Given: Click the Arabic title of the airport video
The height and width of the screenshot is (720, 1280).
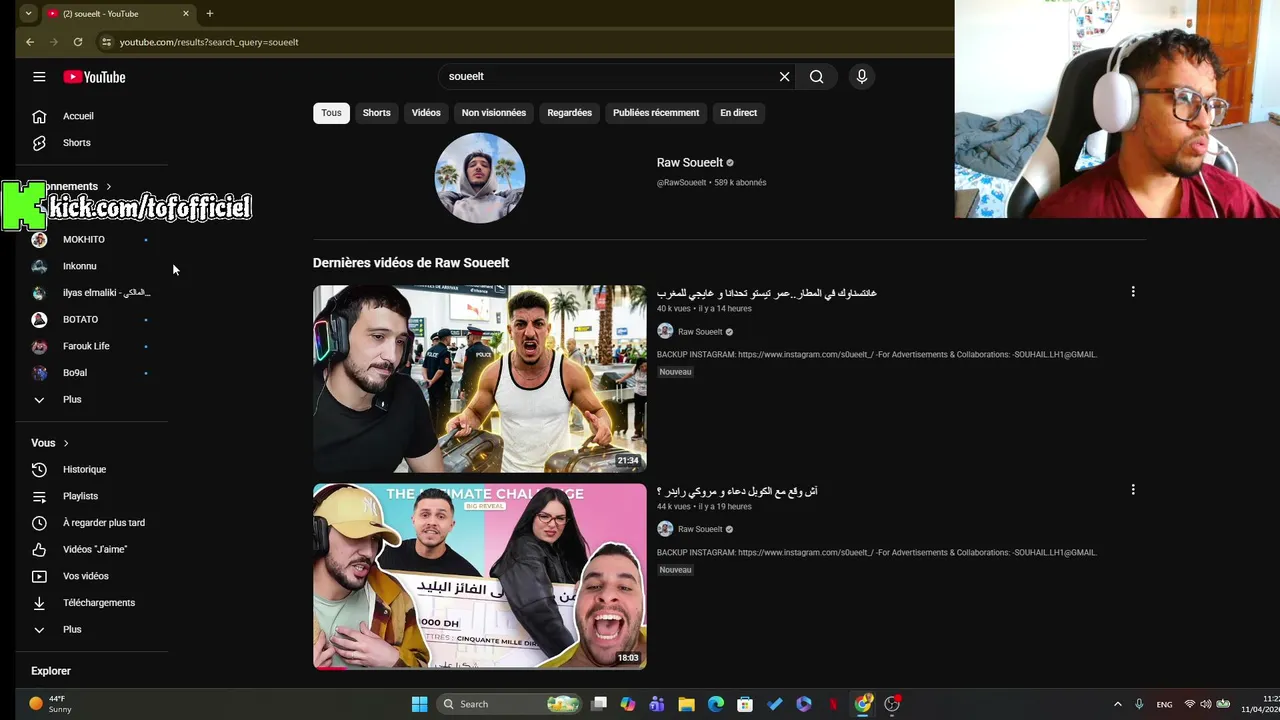Looking at the screenshot, I should pos(767,293).
